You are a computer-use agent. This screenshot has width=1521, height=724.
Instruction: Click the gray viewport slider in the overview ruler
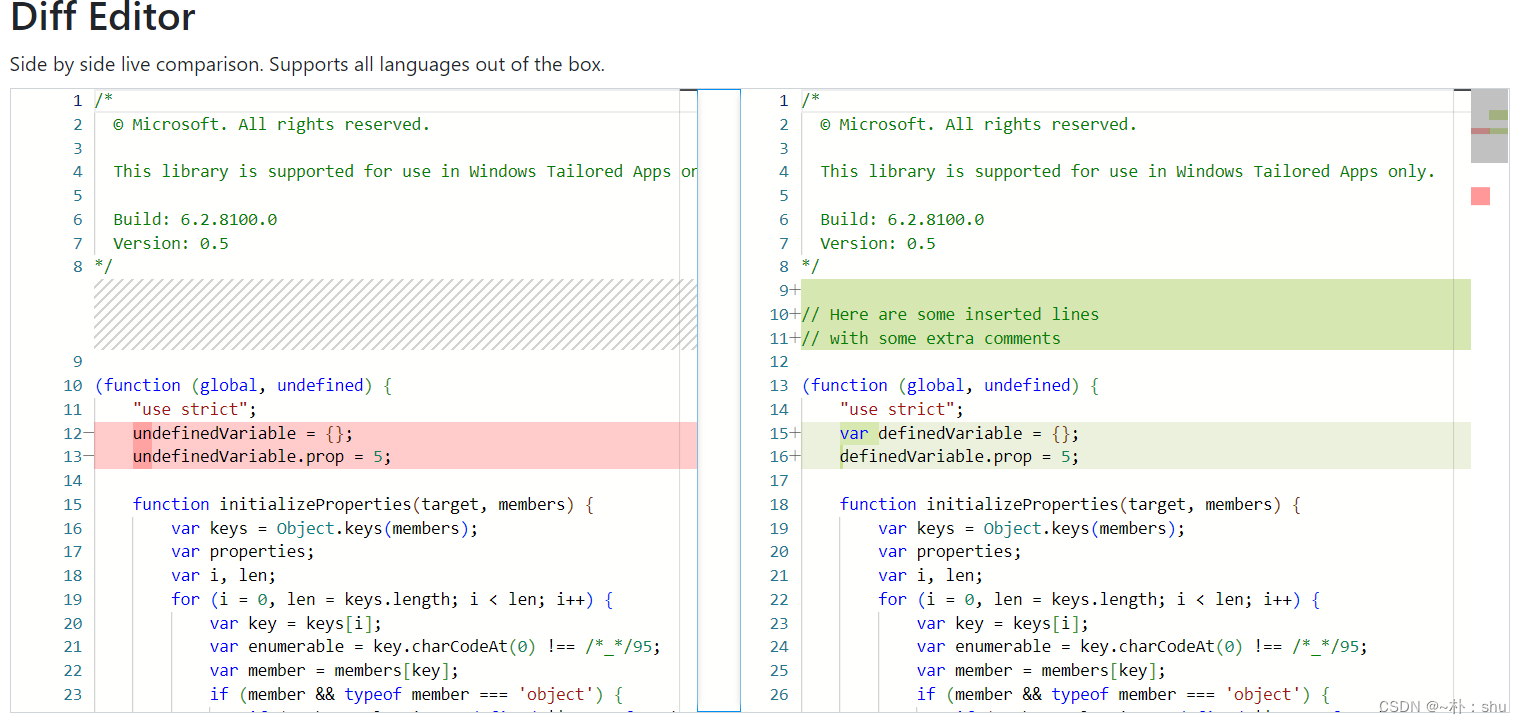tap(1489, 126)
